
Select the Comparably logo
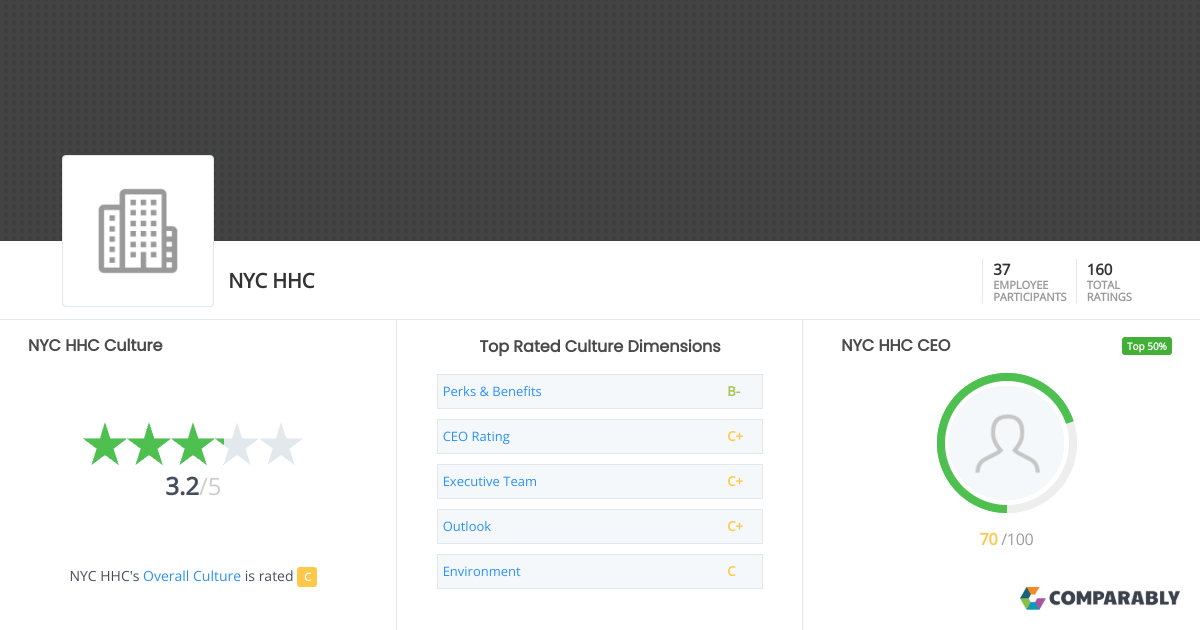1102,598
